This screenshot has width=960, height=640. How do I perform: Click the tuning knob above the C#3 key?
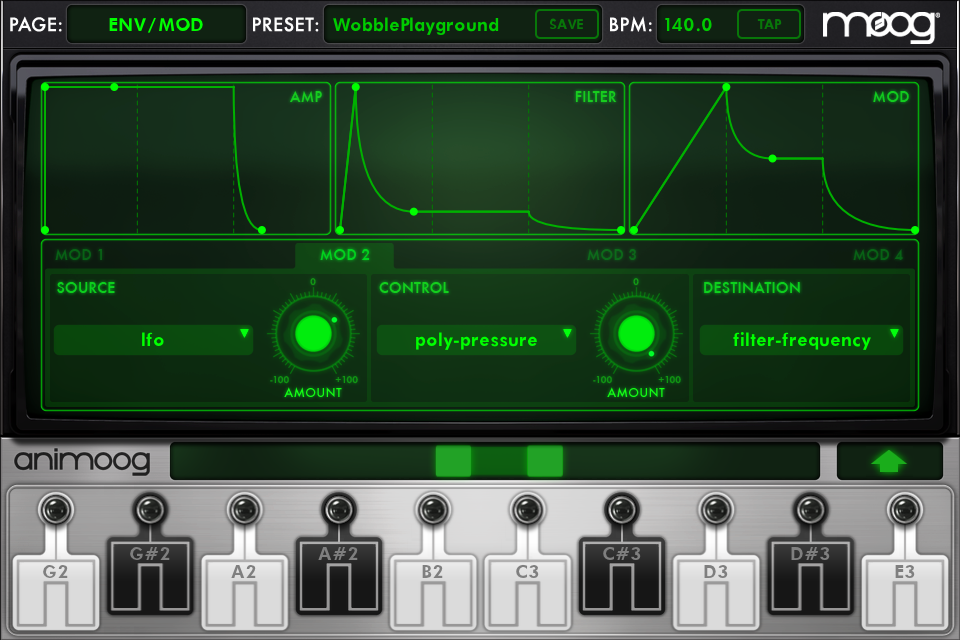pos(621,510)
